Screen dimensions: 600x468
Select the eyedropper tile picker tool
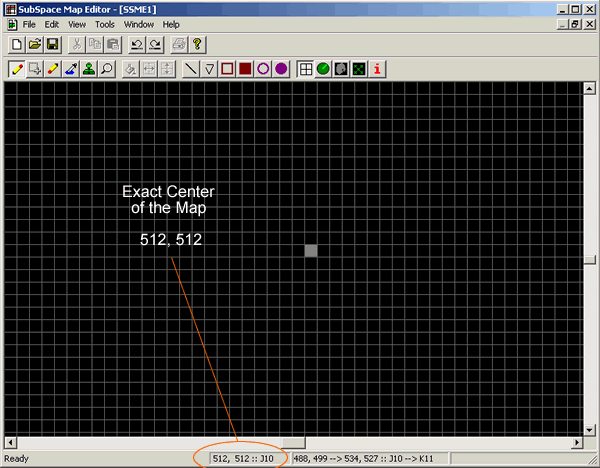(x=70, y=69)
